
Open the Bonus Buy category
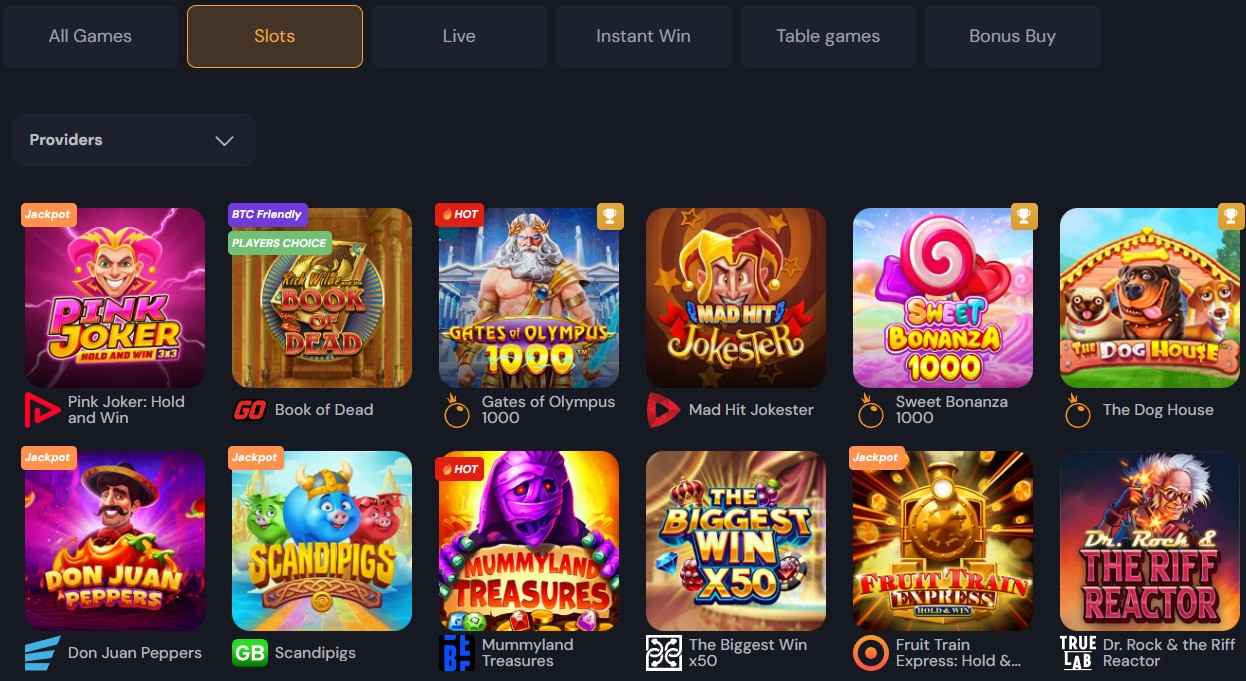[1012, 36]
